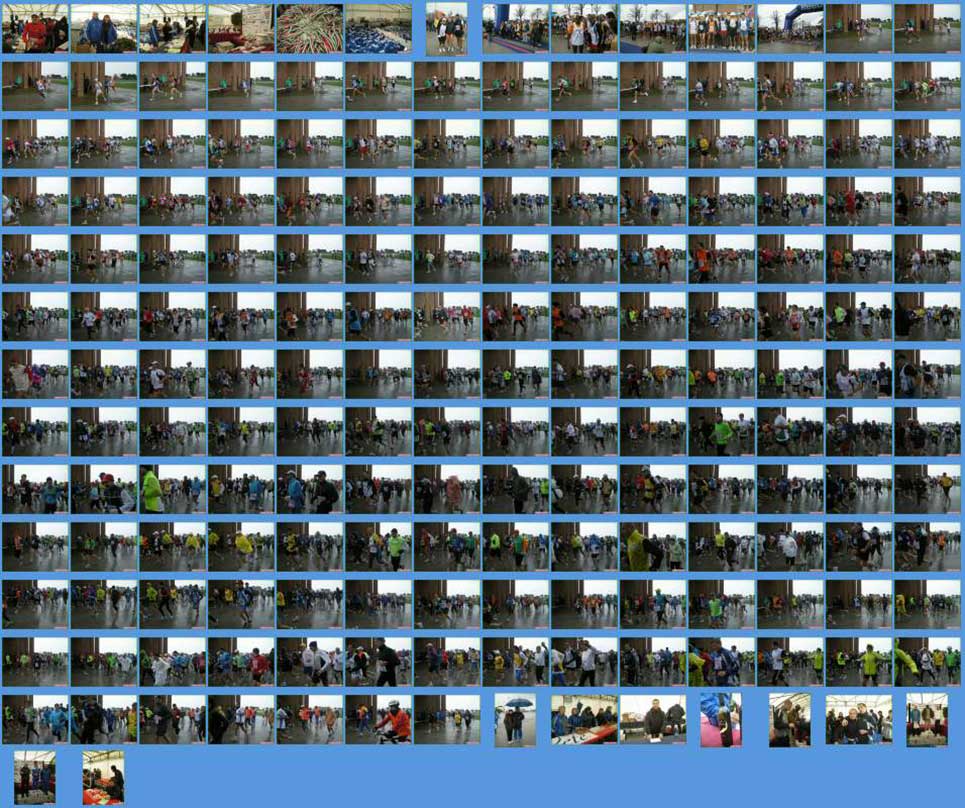Open lineup of runners in white vests photo

(x=722, y=28)
